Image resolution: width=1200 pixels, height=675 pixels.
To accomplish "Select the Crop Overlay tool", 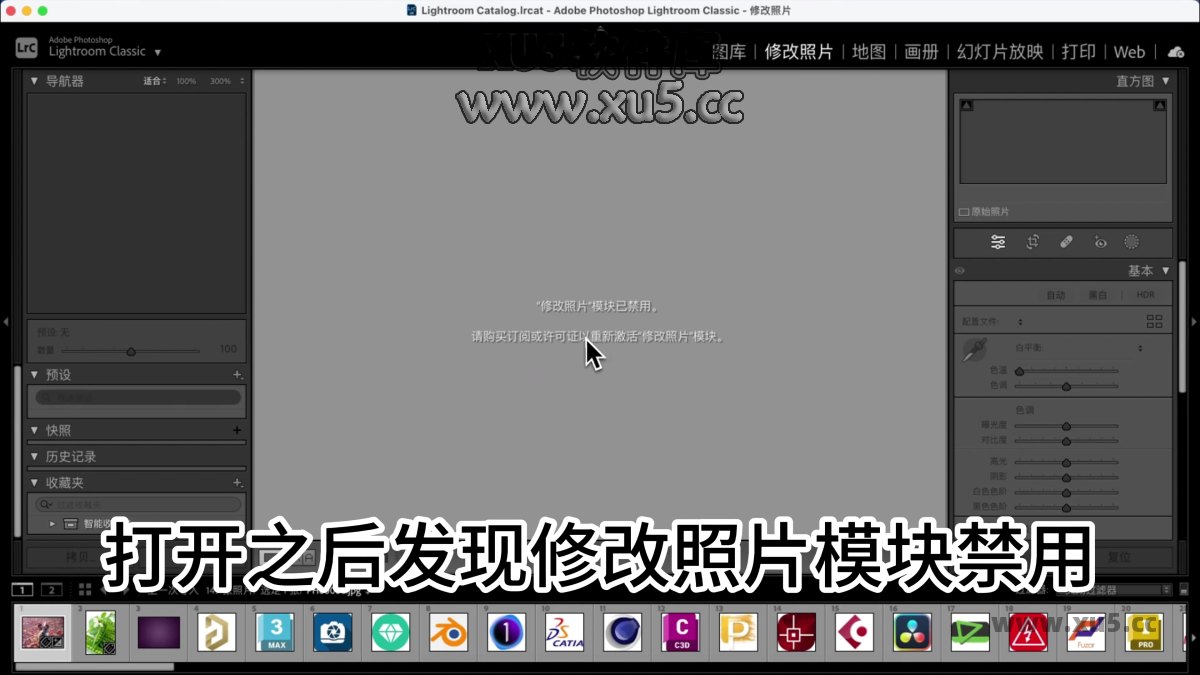I will (1033, 242).
